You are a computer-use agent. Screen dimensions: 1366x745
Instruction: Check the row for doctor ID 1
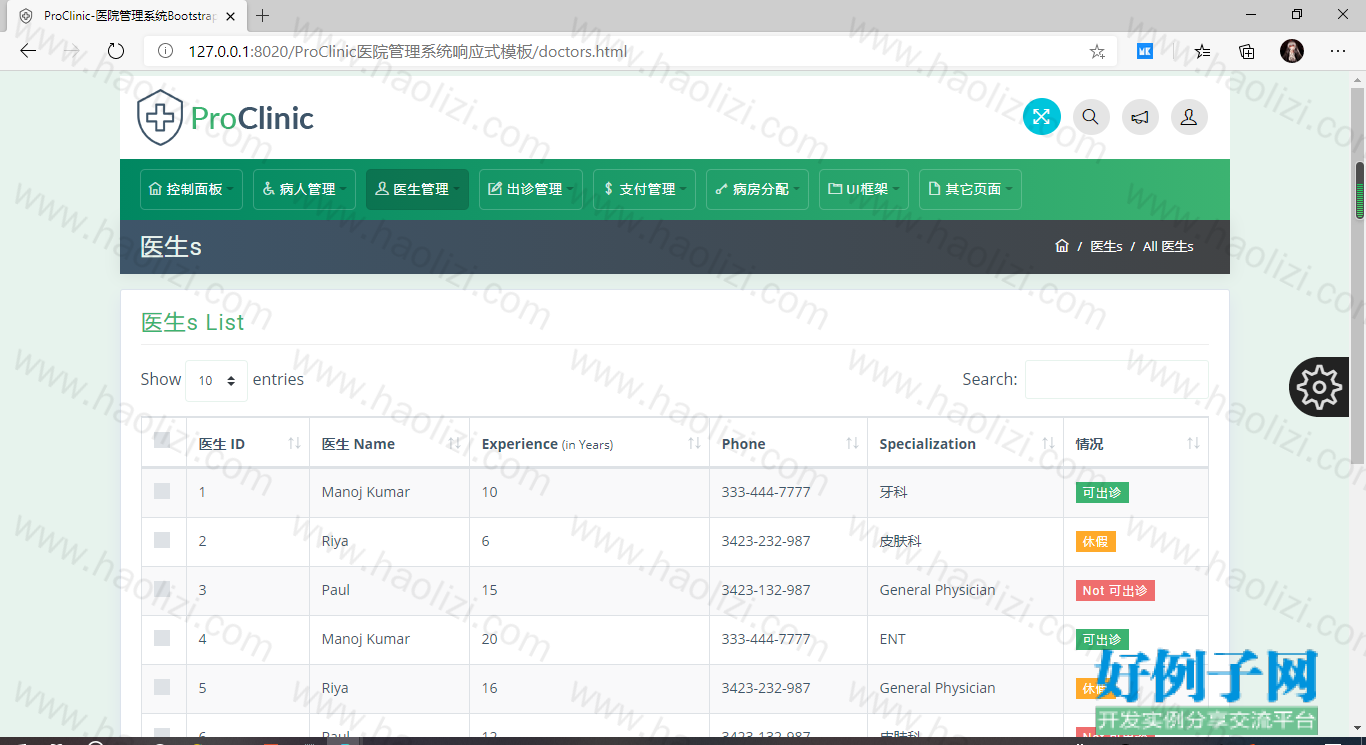click(x=162, y=491)
